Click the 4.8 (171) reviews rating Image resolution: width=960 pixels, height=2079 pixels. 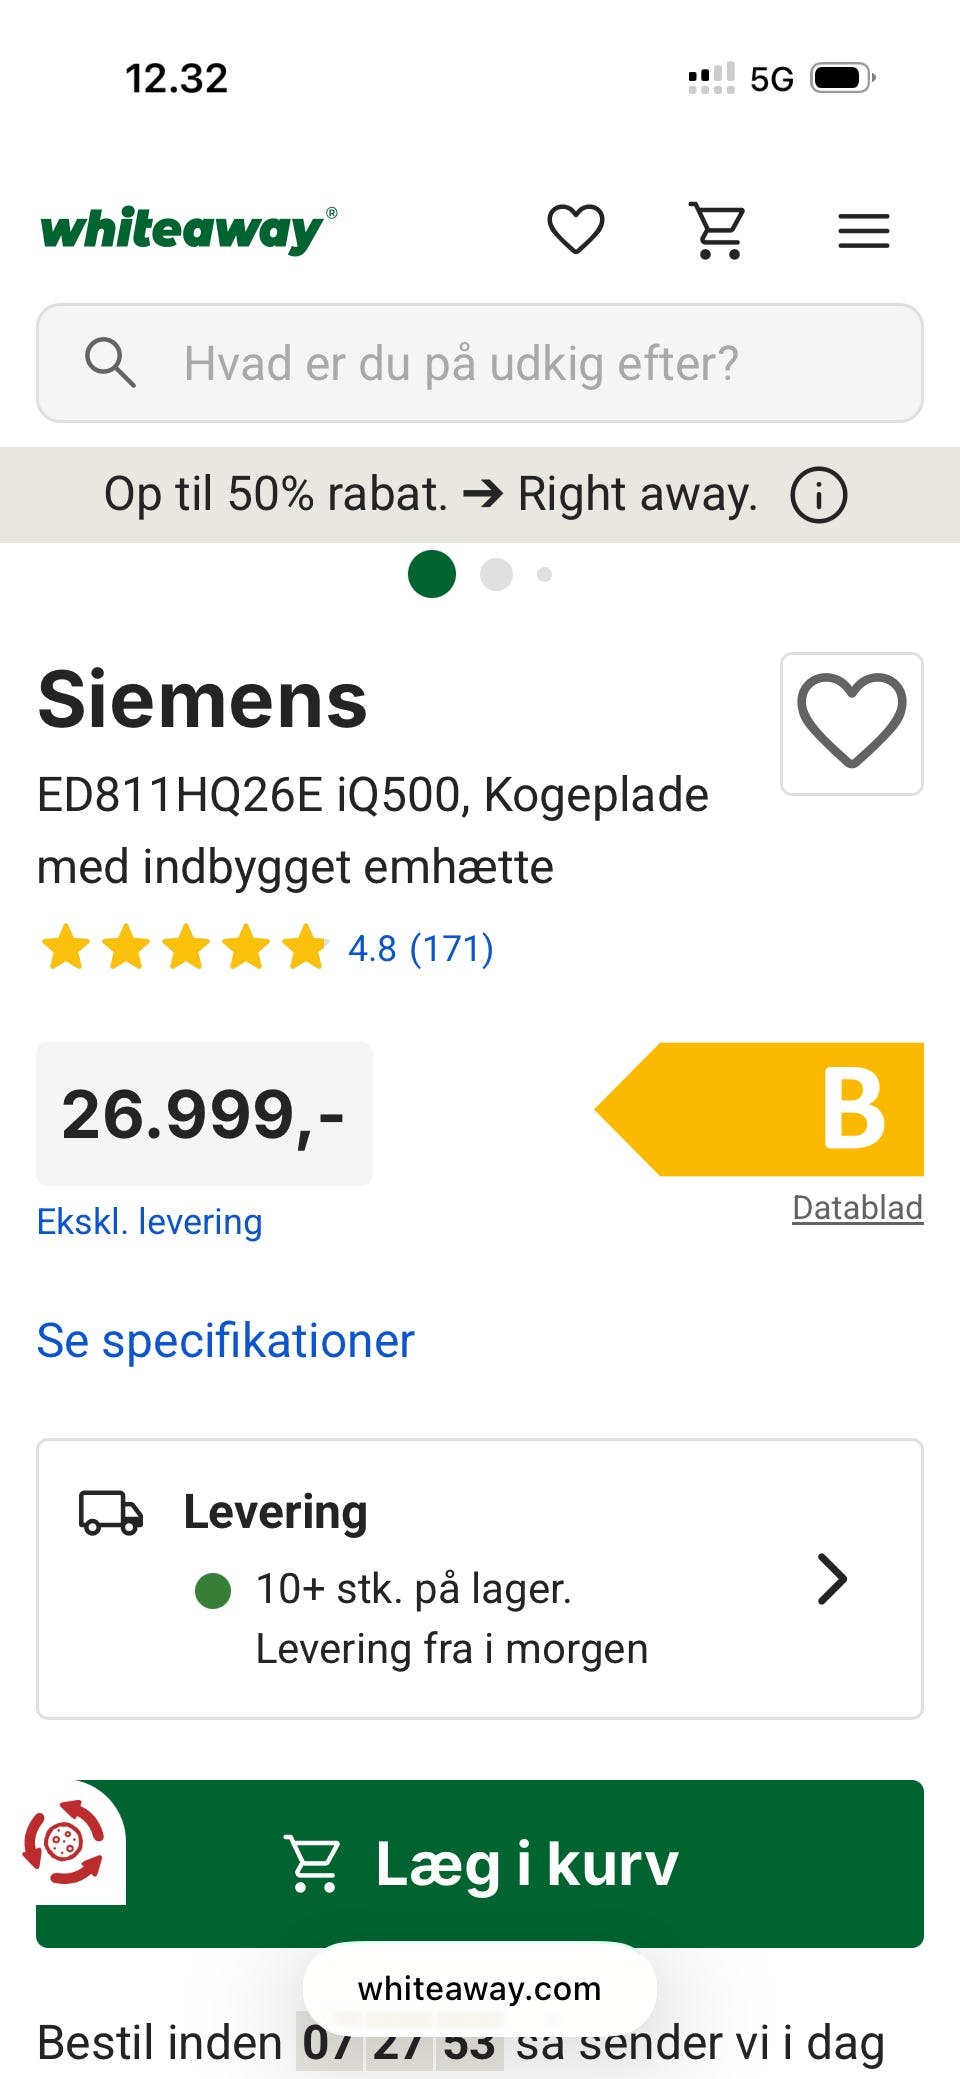[420, 948]
